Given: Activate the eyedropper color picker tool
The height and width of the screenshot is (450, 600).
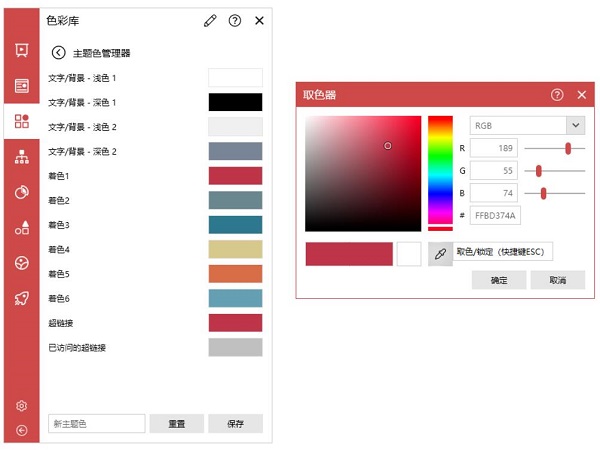Looking at the screenshot, I should click(439, 254).
